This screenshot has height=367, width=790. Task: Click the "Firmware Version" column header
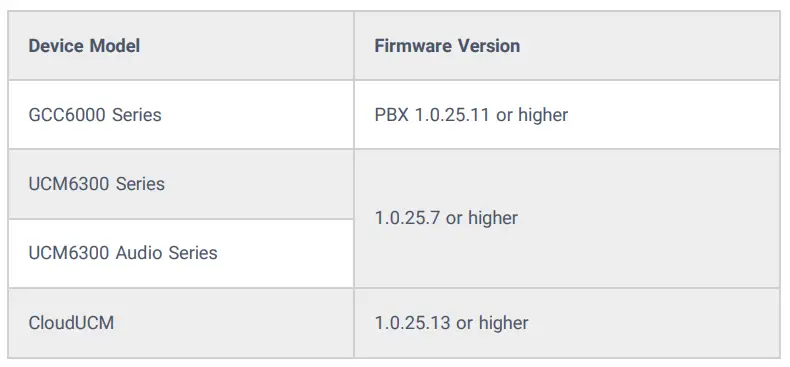(567, 45)
